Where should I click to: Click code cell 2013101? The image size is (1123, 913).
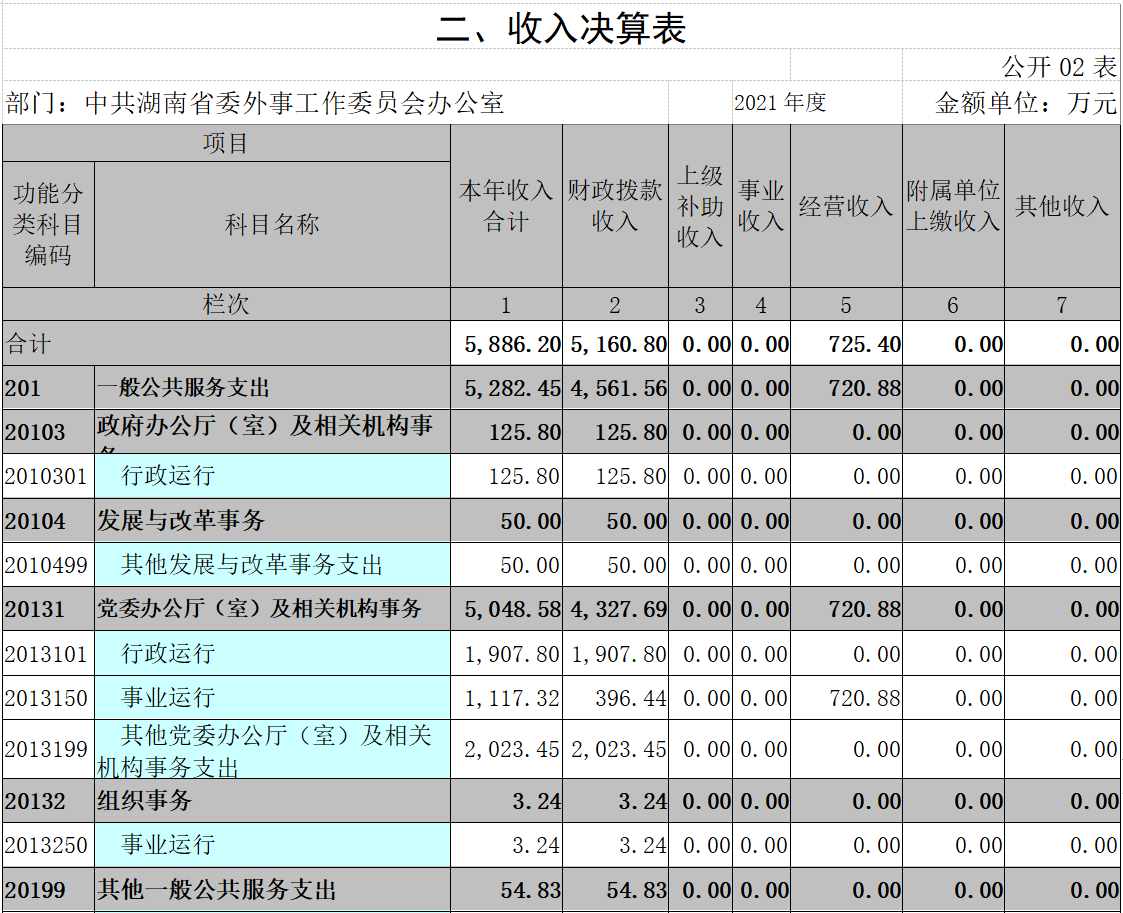click(48, 654)
